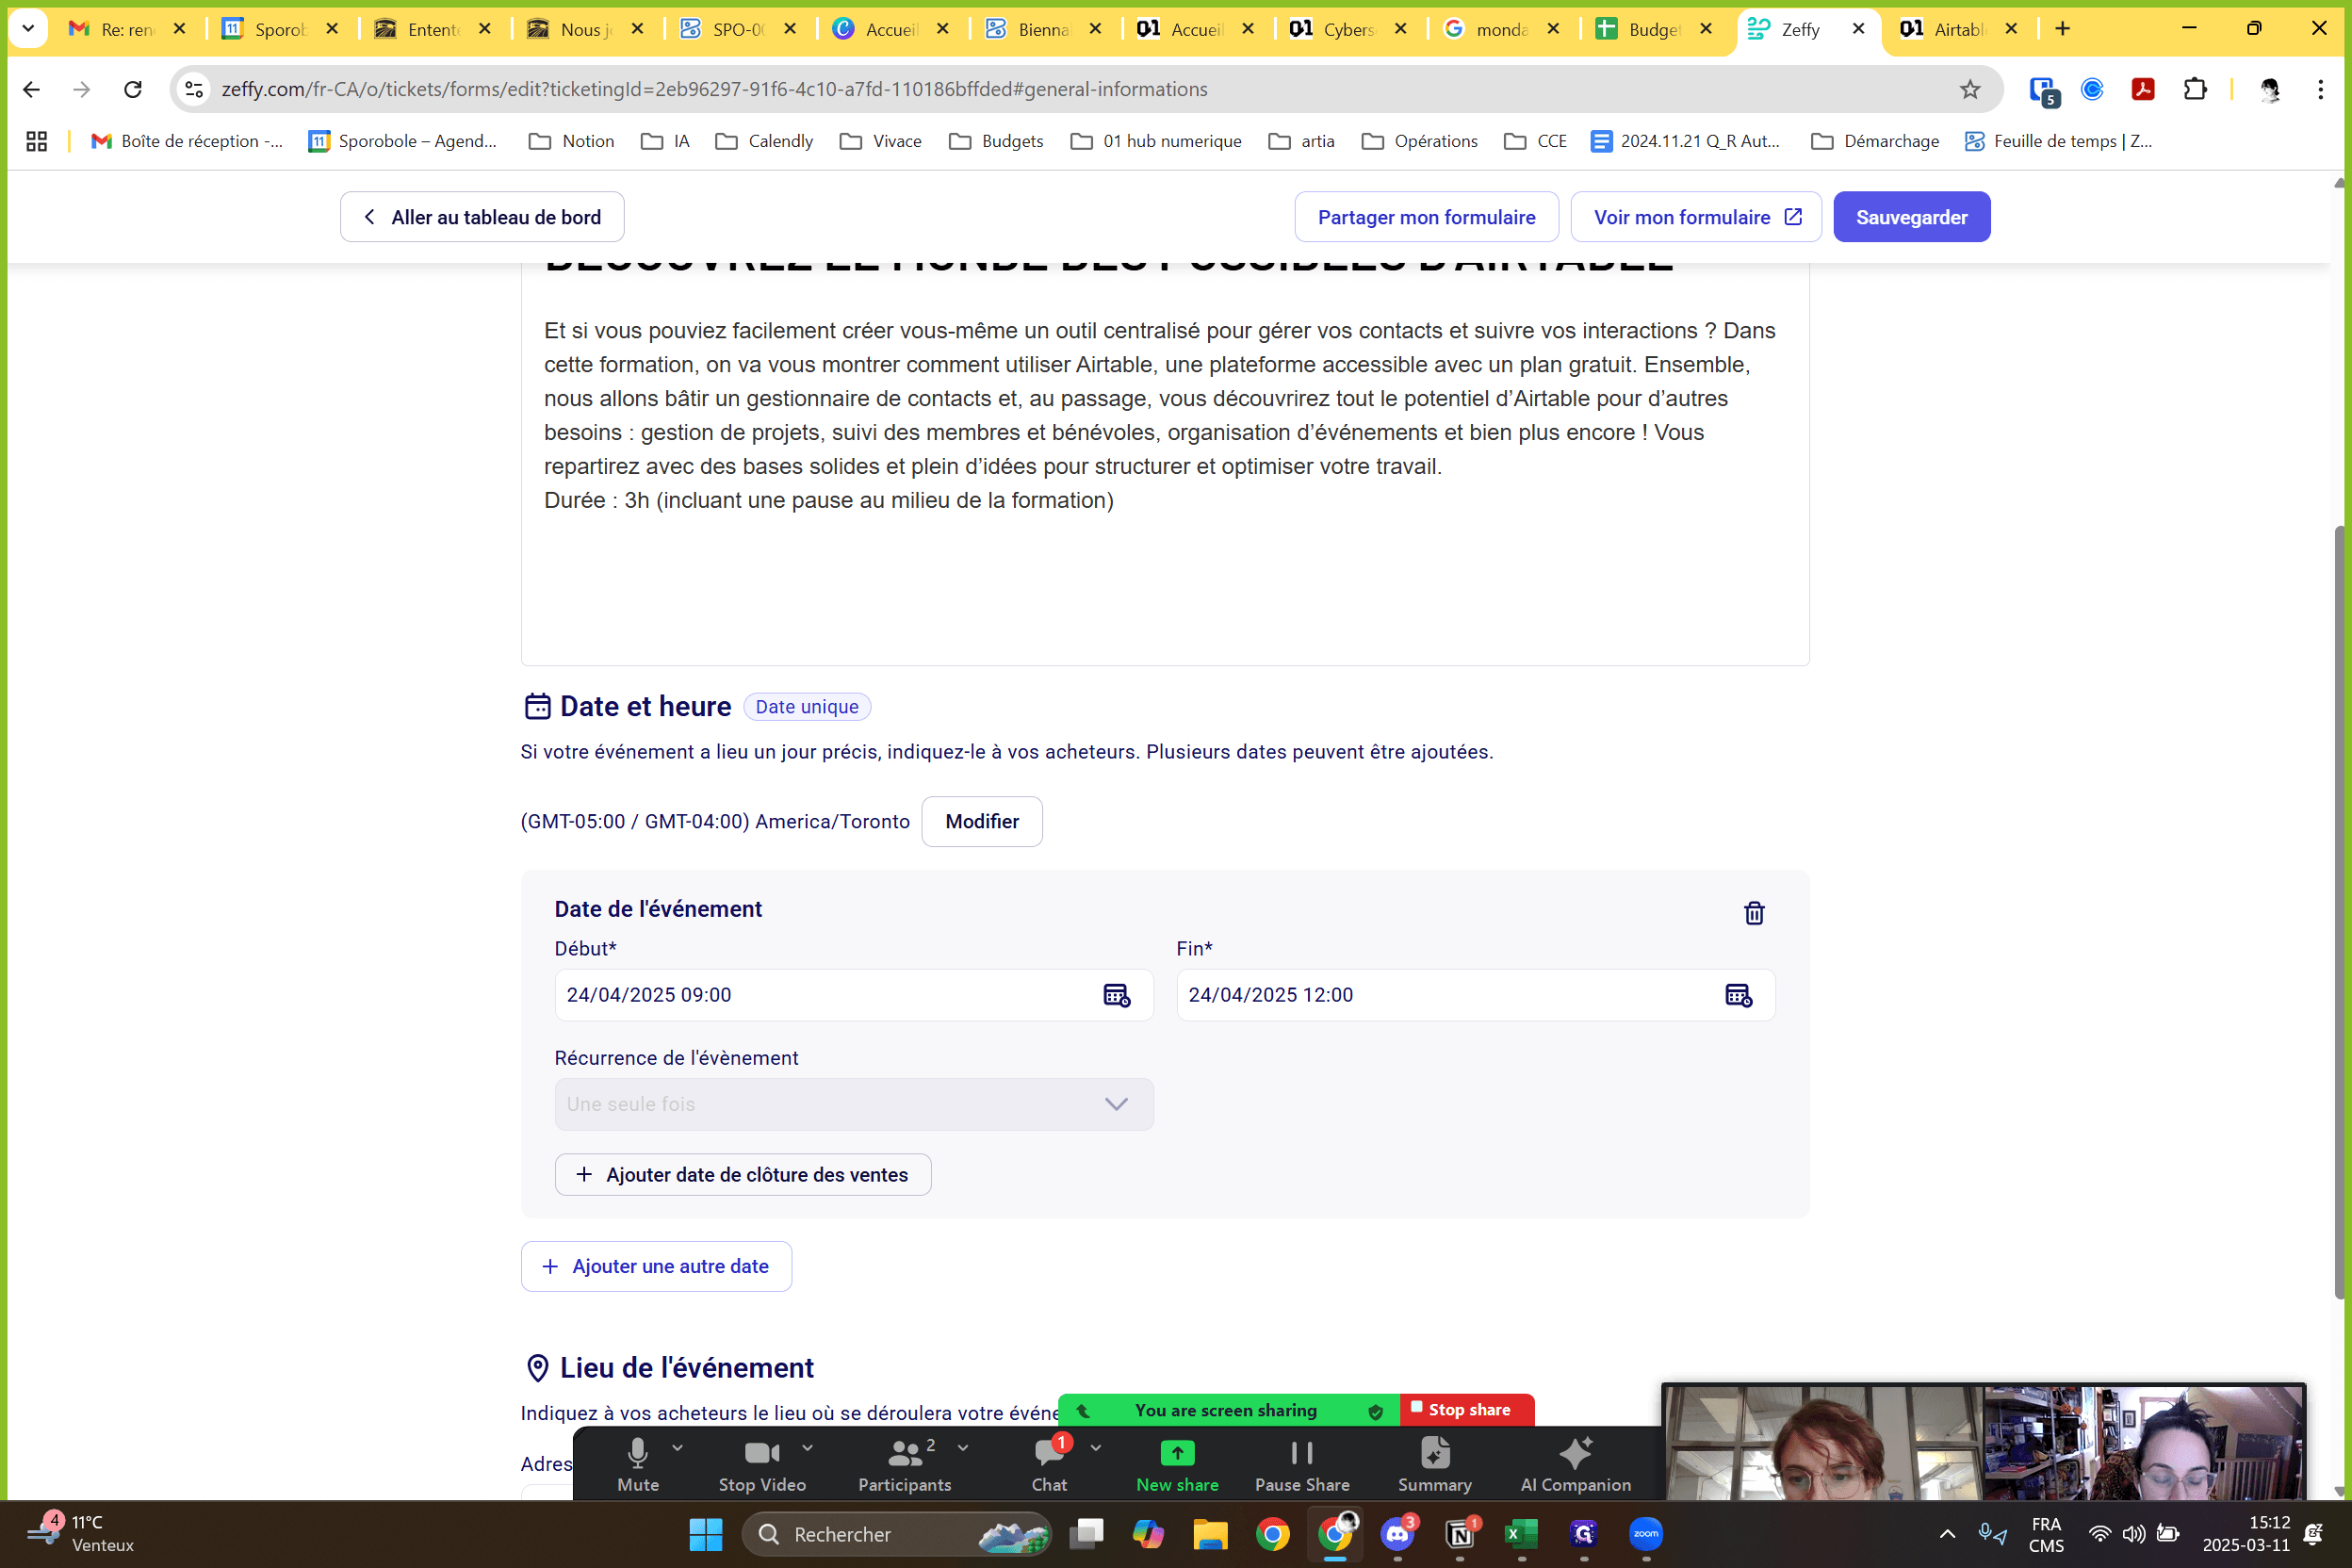Viewport: 2352px width, 1568px height.
Task: Bookmark this page with the star icon
Action: point(1969,89)
